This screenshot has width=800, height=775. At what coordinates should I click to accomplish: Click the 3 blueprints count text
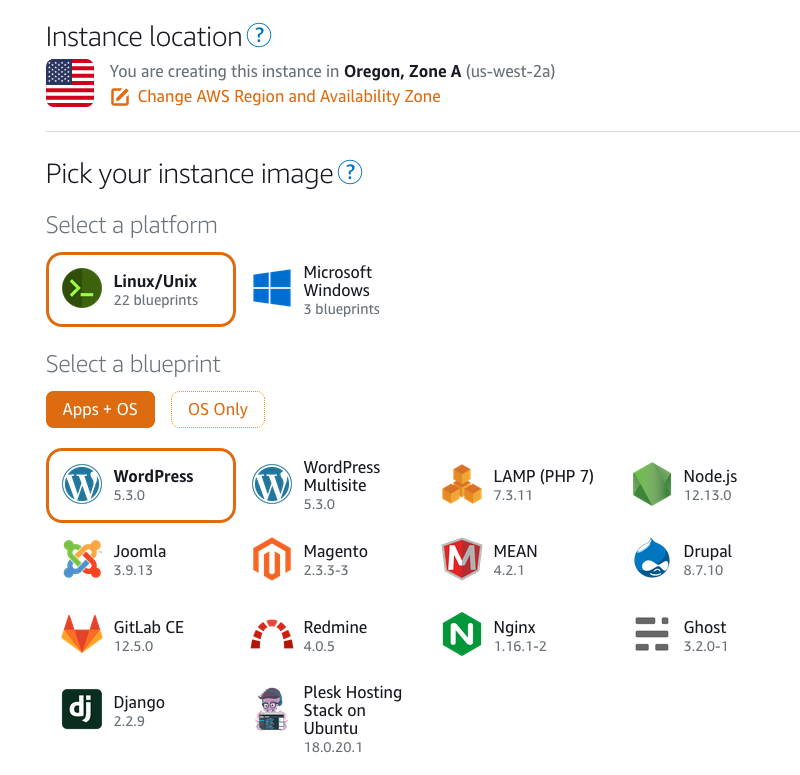coord(341,309)
